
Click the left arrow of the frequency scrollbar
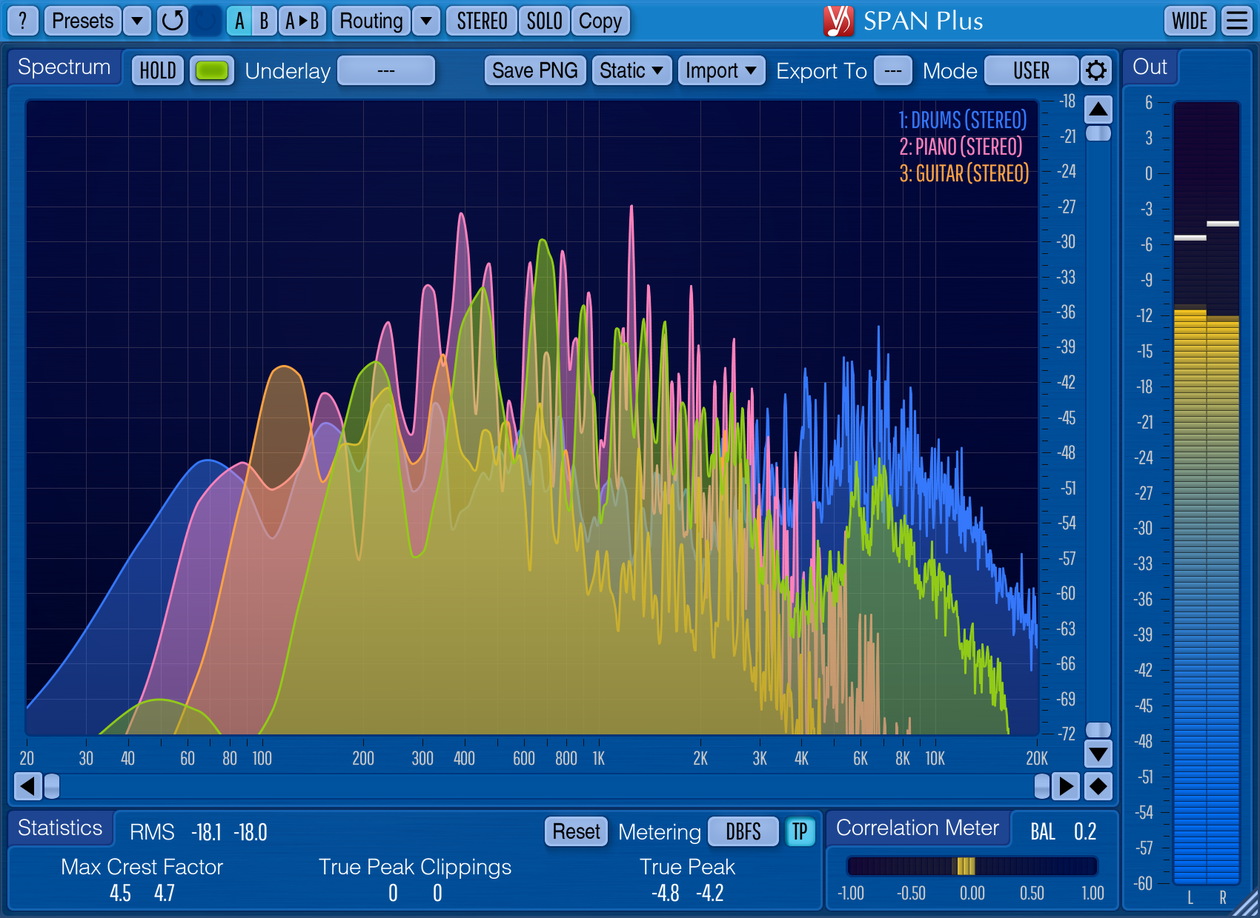coord(27,787)
